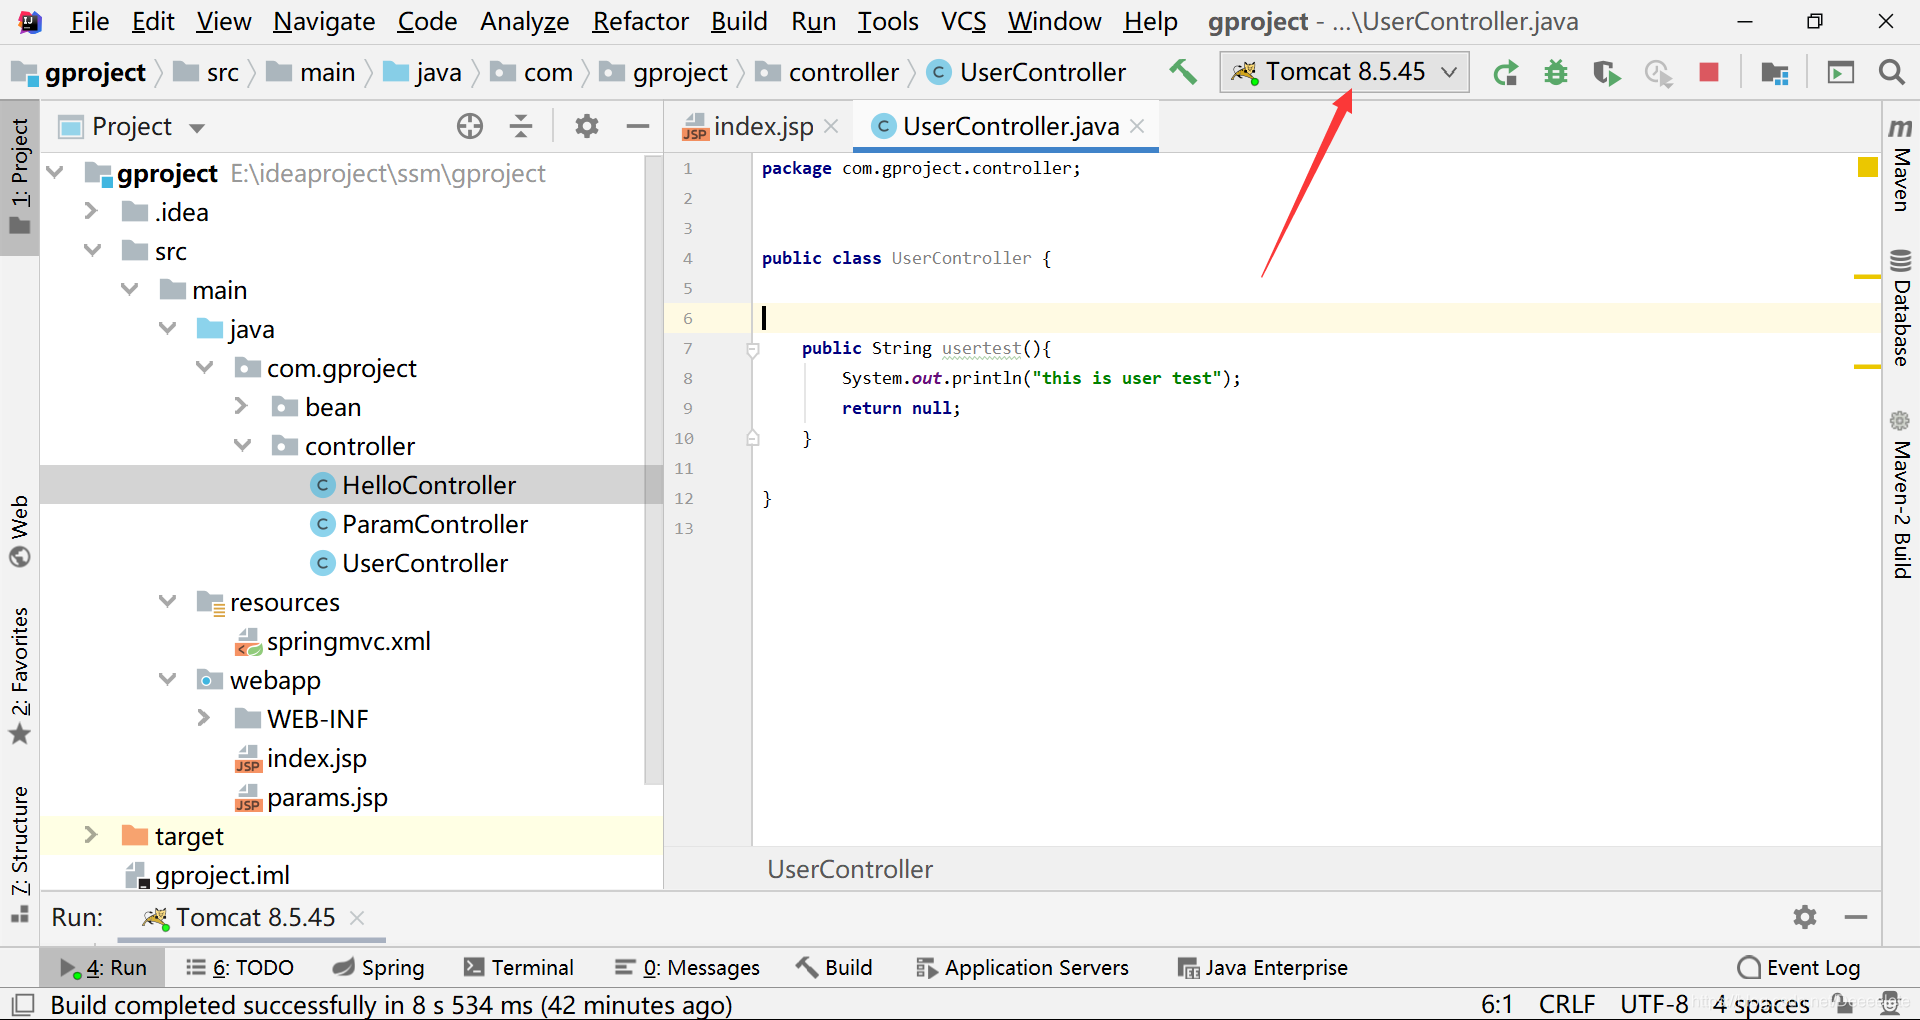Open Project panel settings gear

(x=587, y=126)
